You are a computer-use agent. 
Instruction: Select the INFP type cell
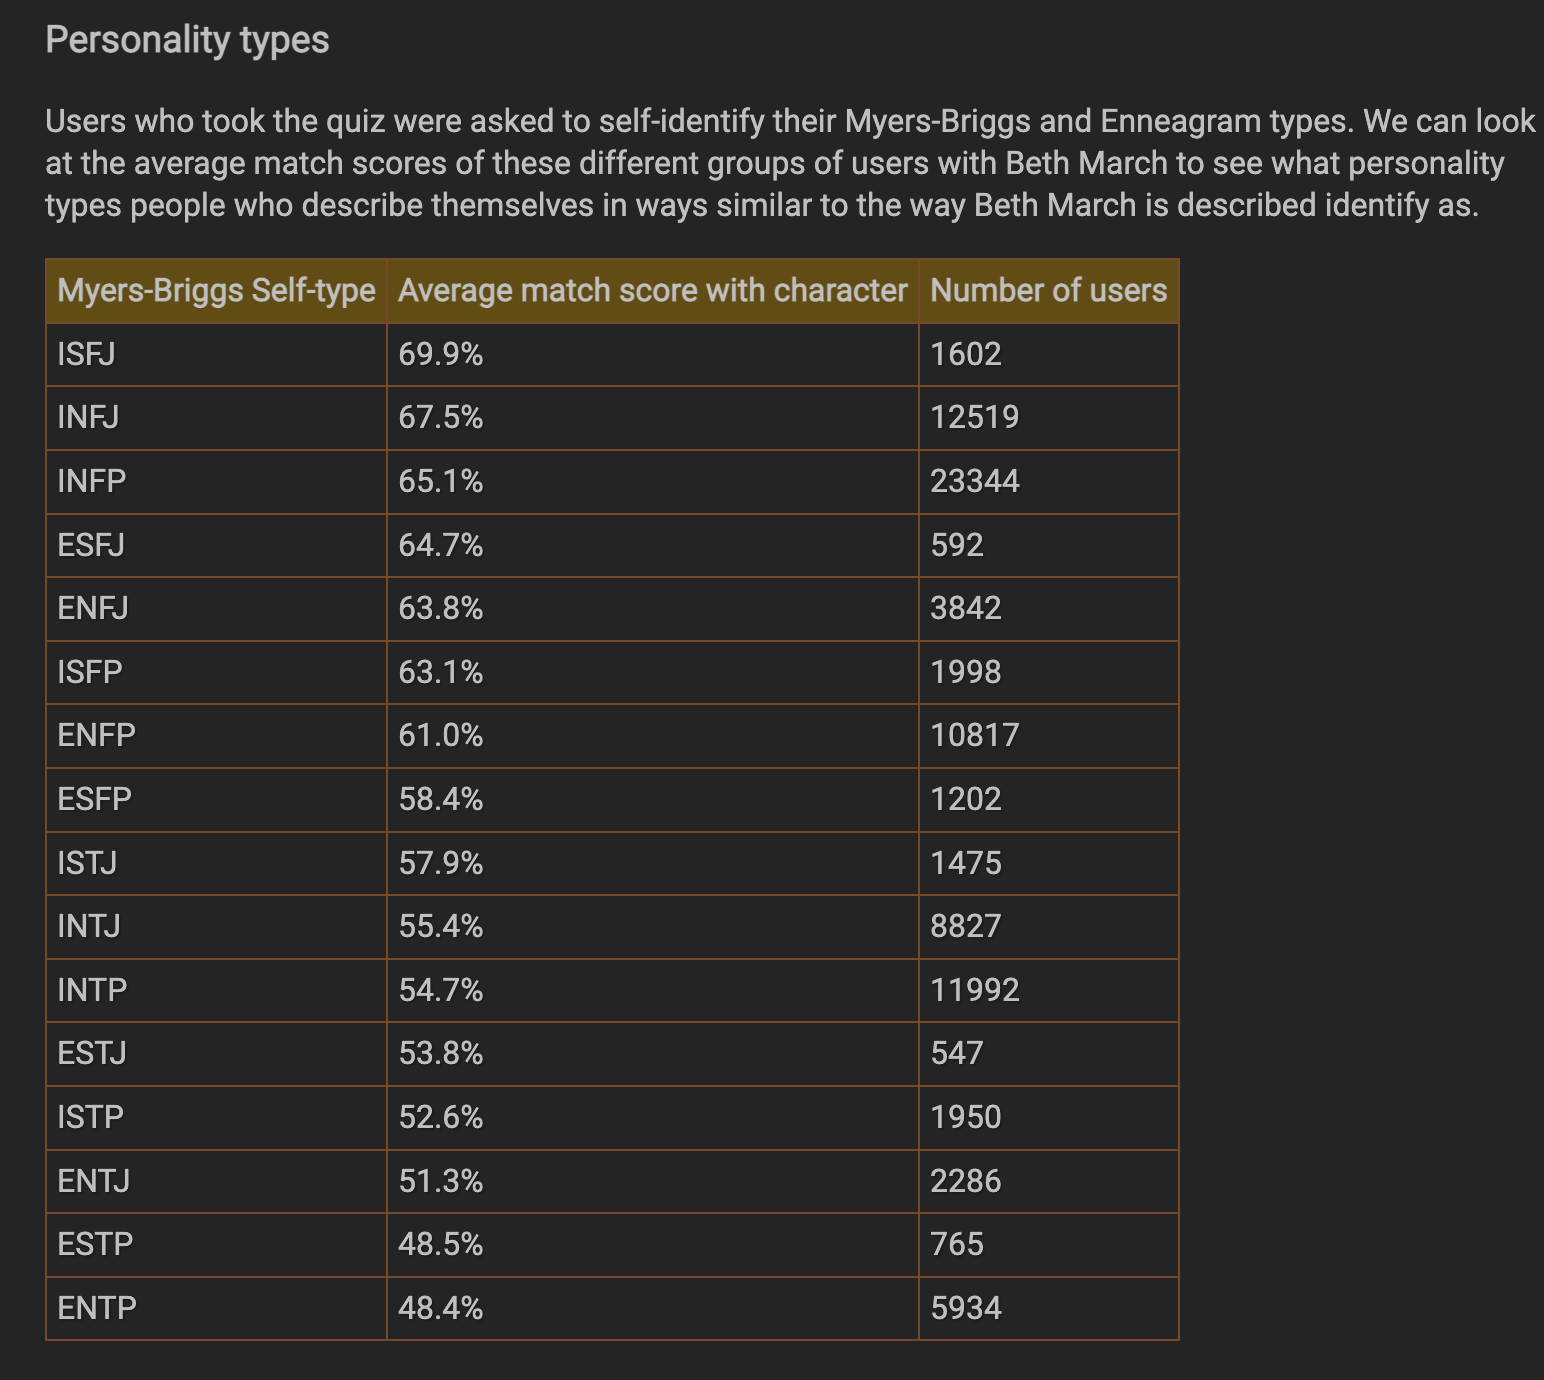(216, 482)
